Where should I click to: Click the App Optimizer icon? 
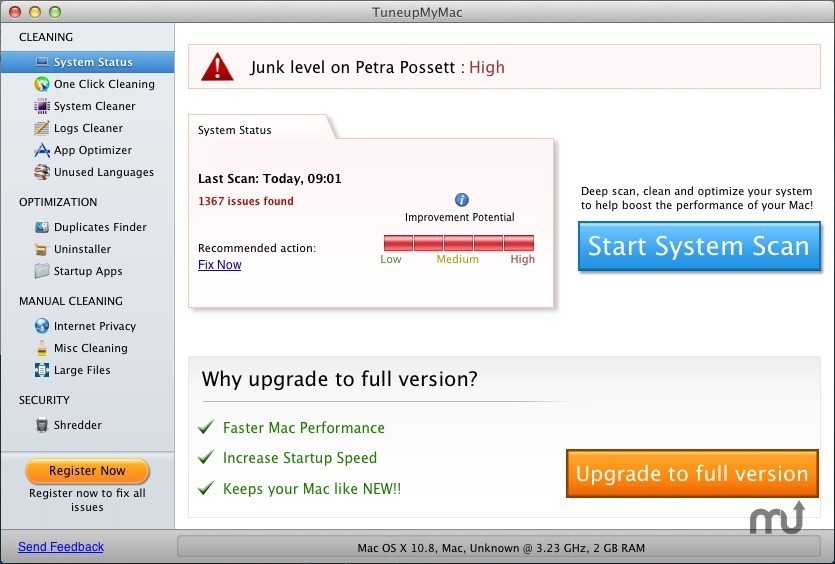(x=42, y=150)
